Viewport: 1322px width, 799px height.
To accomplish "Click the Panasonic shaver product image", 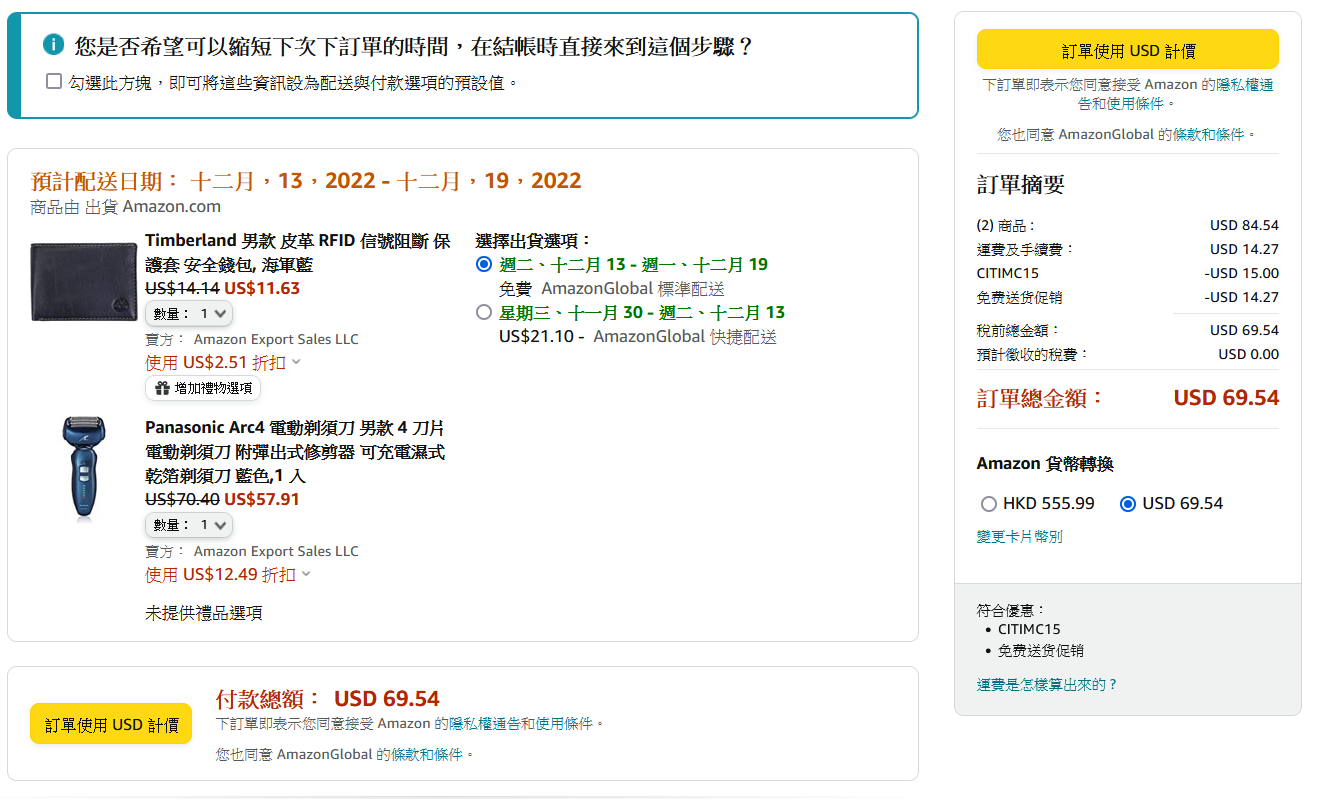I will point(84,467).
